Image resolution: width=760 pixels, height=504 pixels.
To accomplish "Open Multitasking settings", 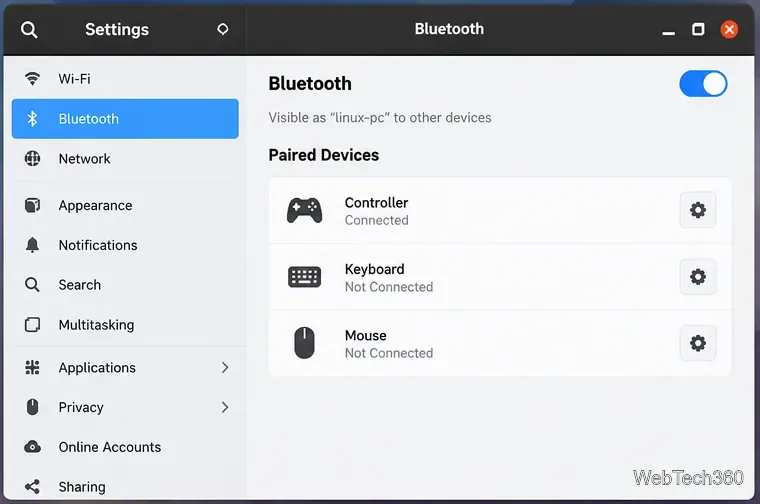I will pos(126,325).
